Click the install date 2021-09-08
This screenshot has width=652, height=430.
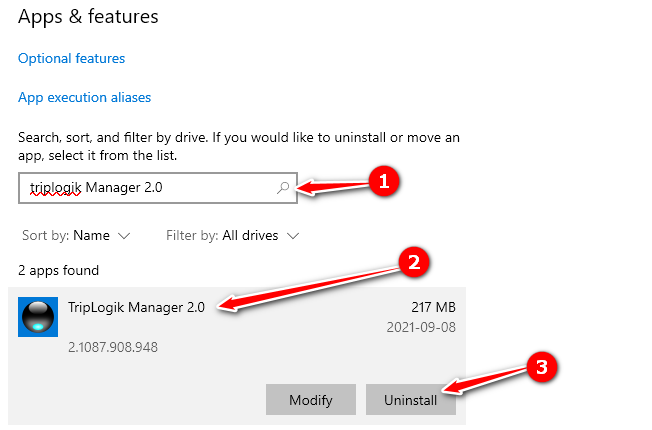click(421, 327)
